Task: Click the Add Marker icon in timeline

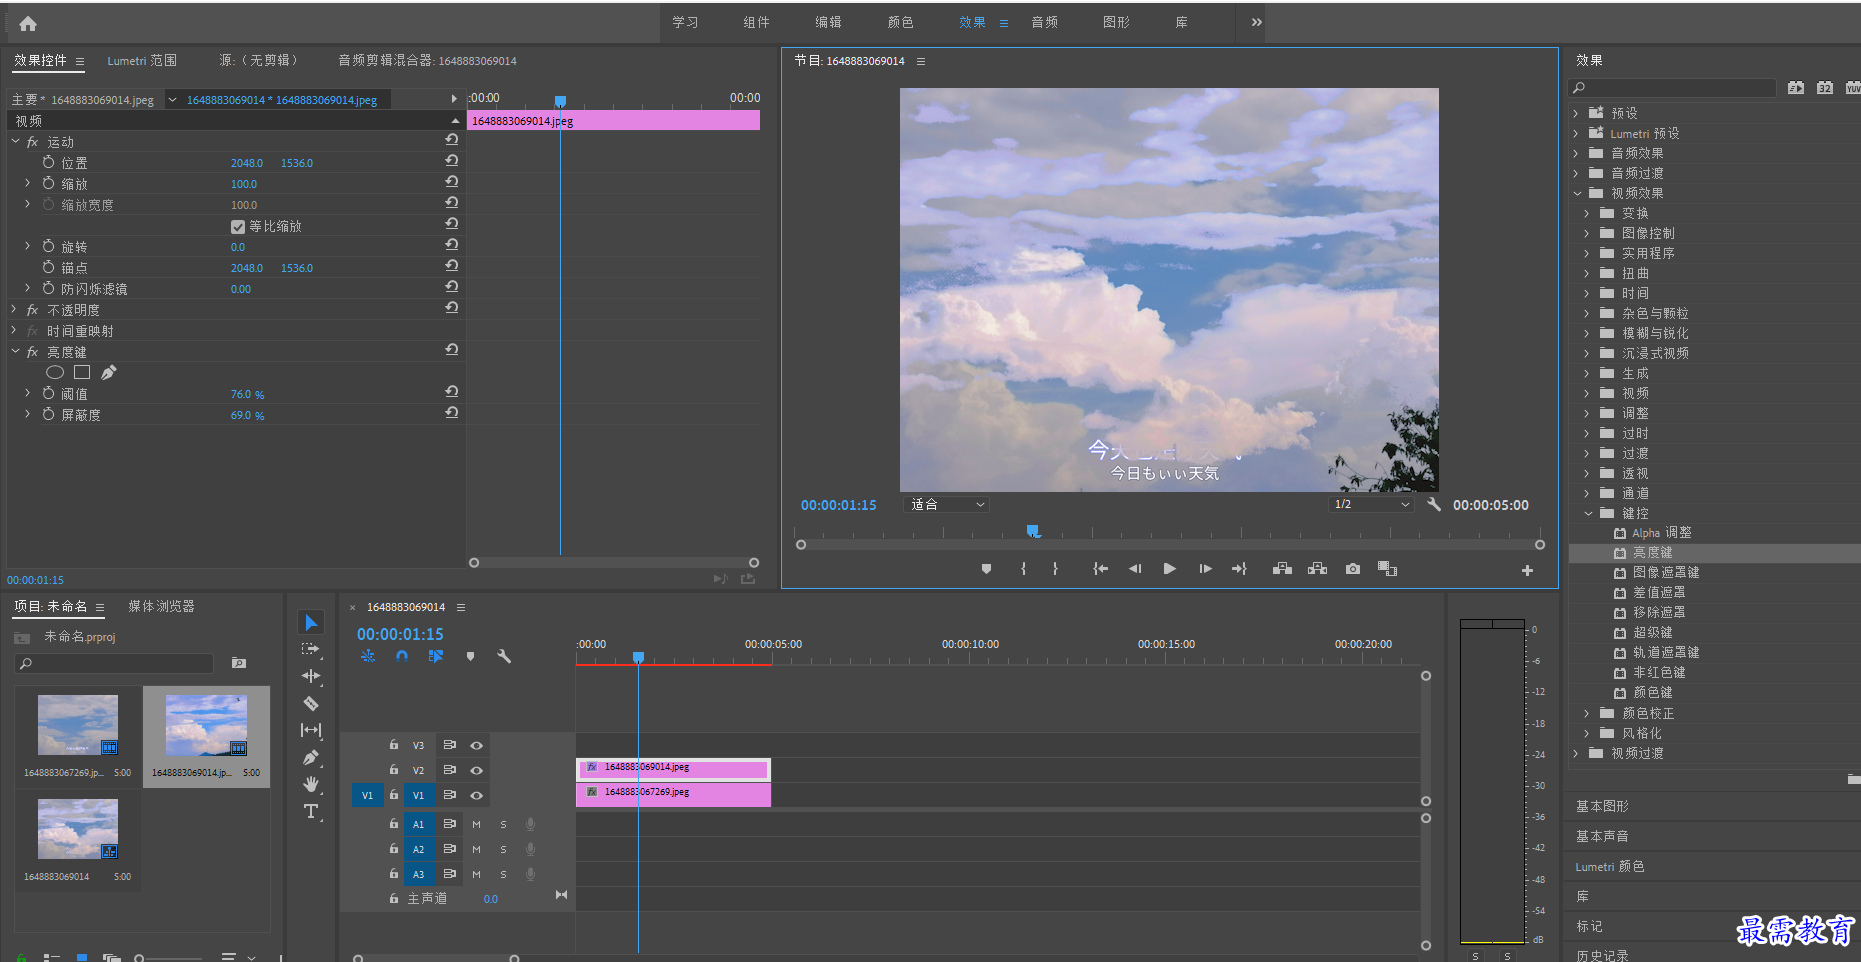Action: click(x=470, y=657)
